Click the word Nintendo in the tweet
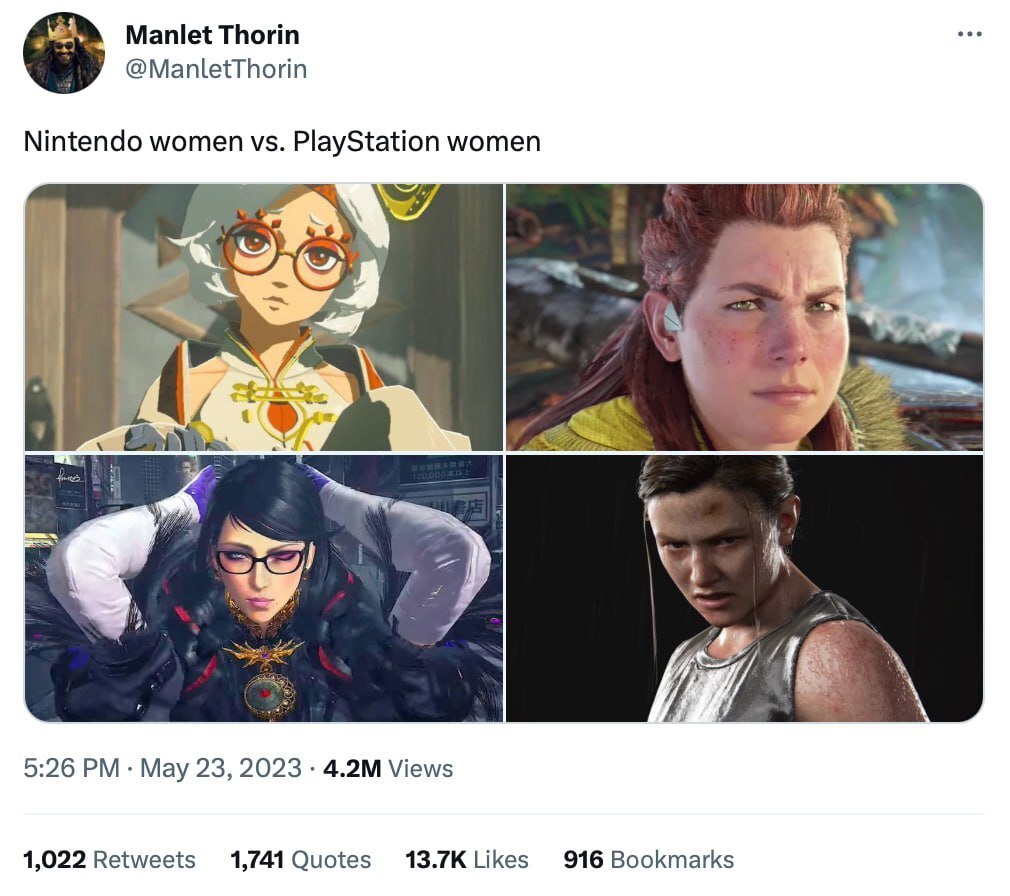The height and width of the screenshot is (896, 1010). (x=82, y=142)
